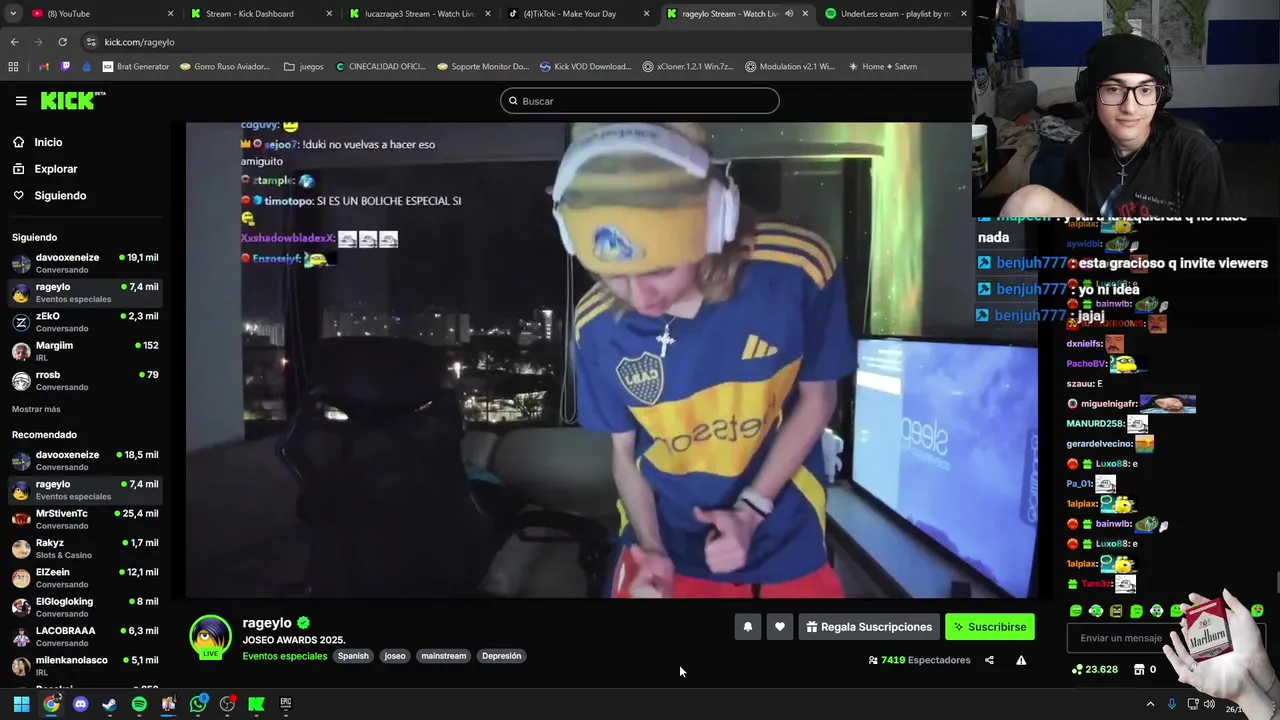Screen dimensions: 1280x720
Task: Go to Inicio in sidebar
Action: coord(47,142)
